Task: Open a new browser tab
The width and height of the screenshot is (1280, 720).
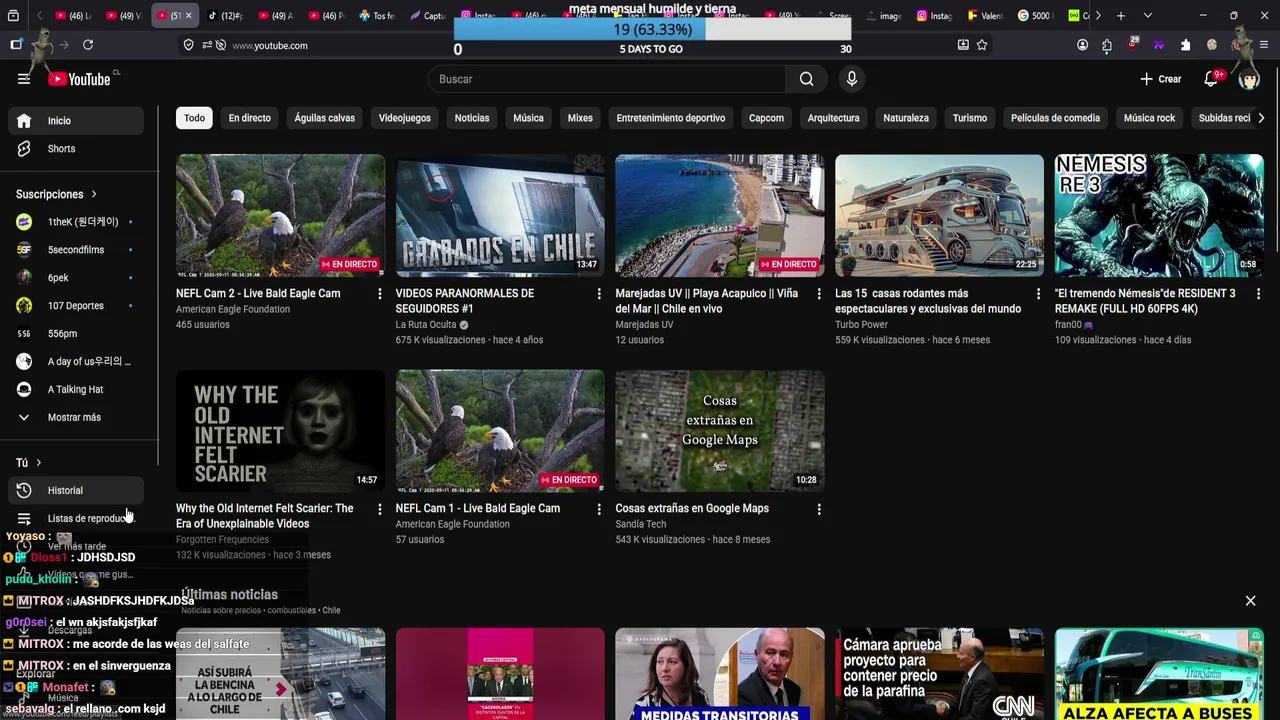Action: tap(1121, 16)
